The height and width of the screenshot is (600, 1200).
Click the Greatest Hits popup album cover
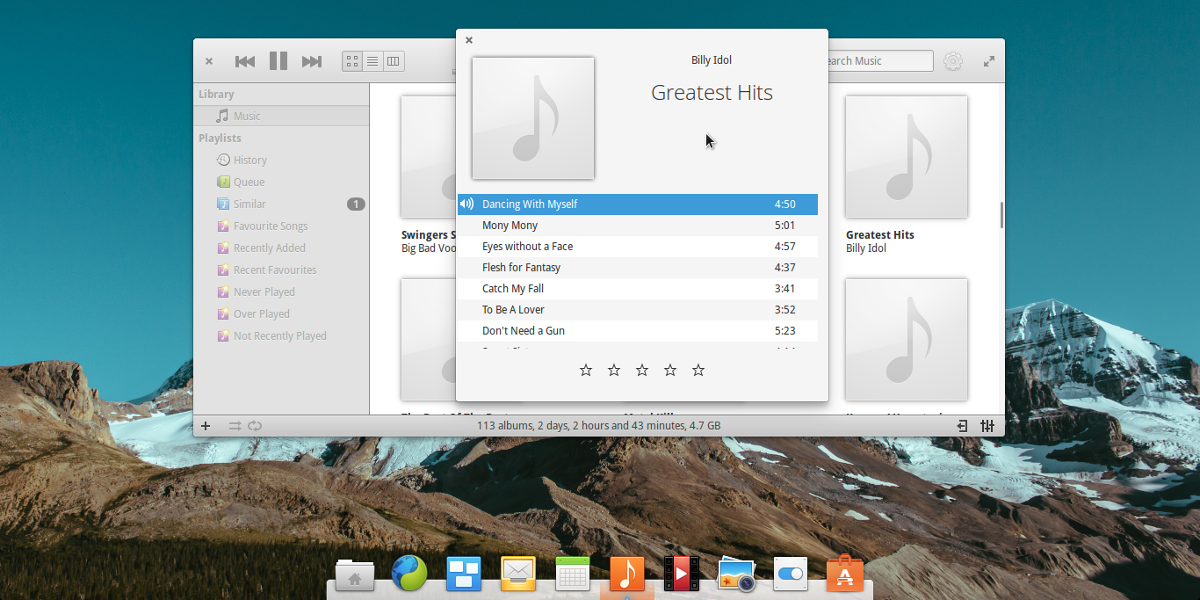click(x=533, y=118)
